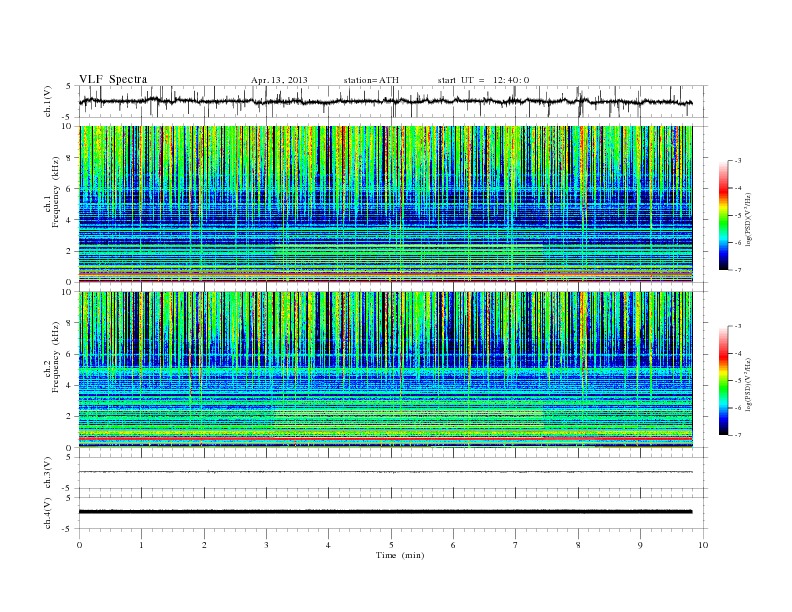Click the ch.1 voltage waveform trace
The image size is (792, 612).
pos(385,101)
